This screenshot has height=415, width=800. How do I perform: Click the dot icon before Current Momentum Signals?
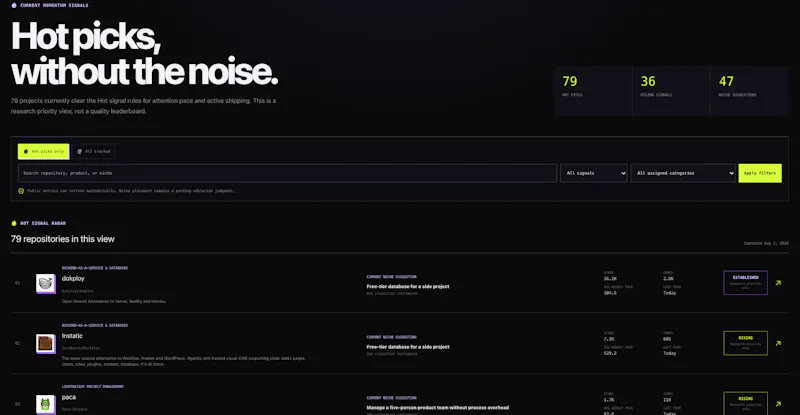click(x=14, y=5)
